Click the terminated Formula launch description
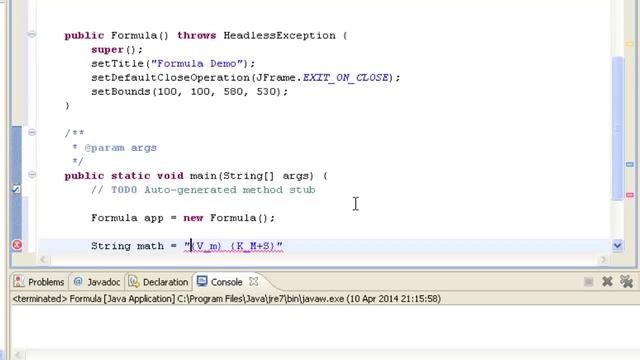 click(x=227, y=299)
